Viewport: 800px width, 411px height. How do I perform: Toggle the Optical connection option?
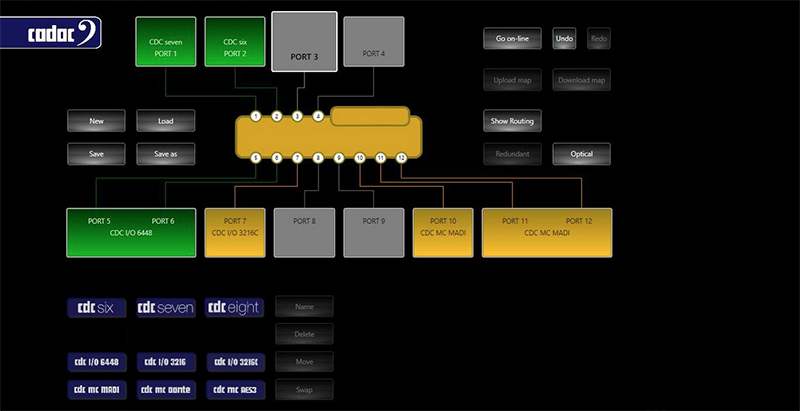click(x=582, y=154)
